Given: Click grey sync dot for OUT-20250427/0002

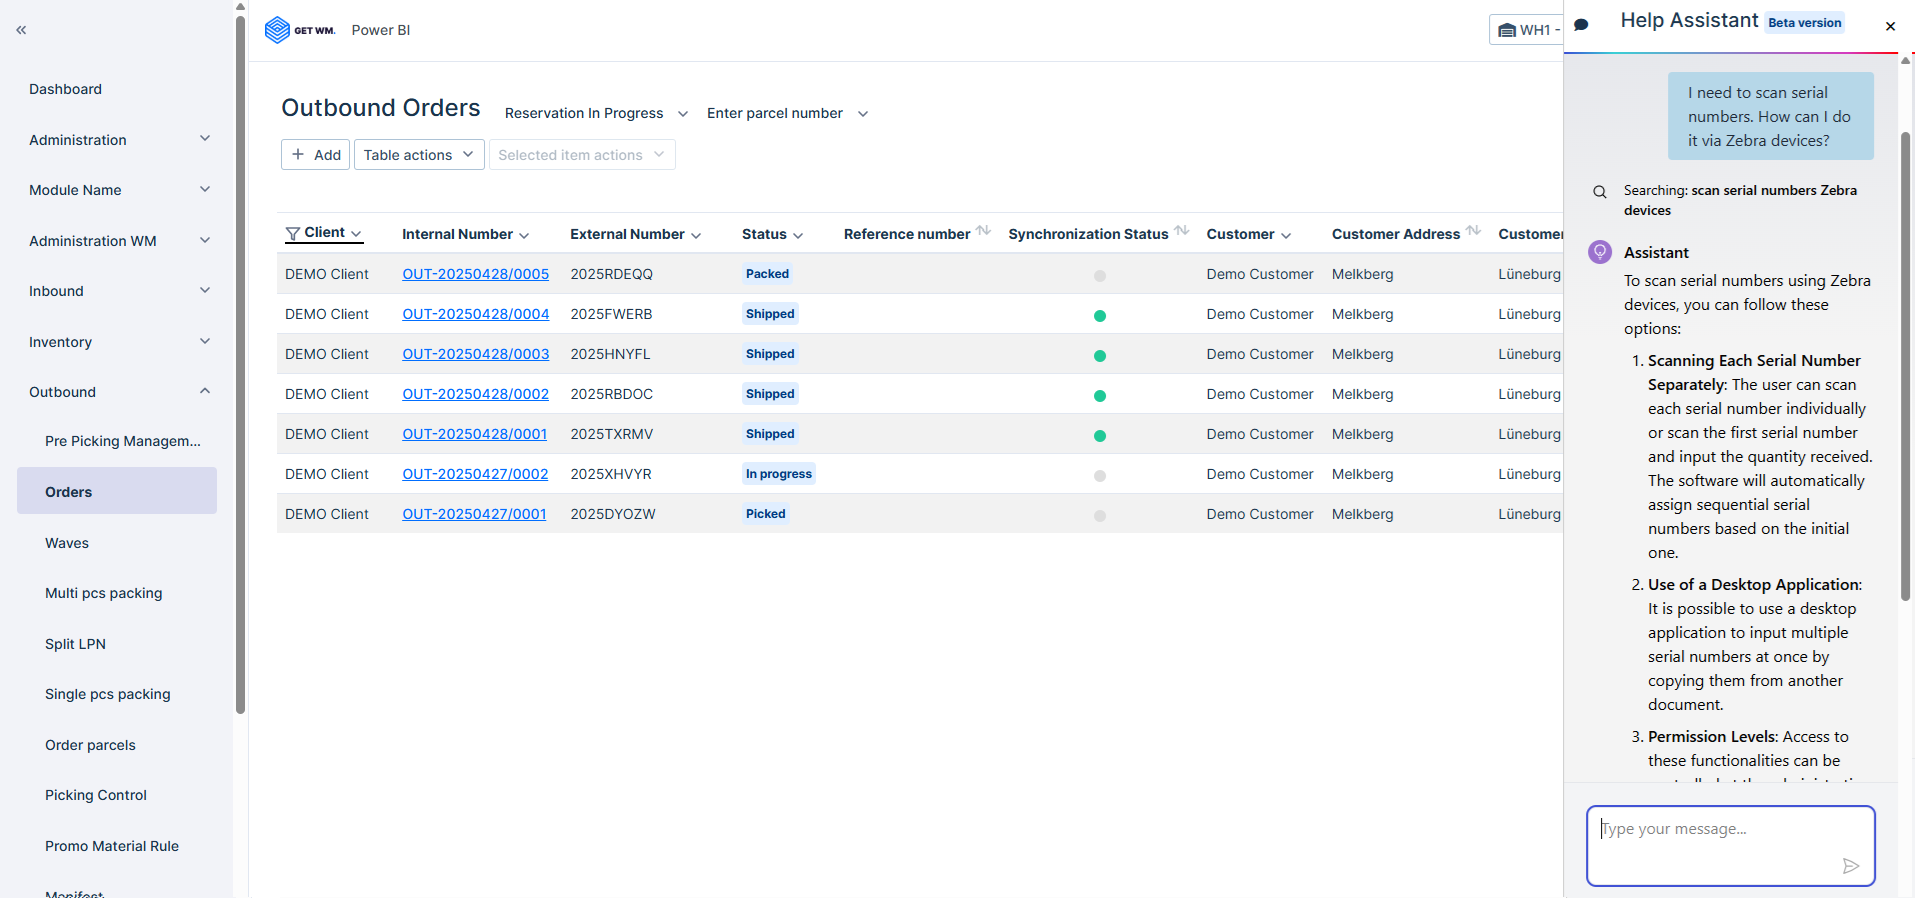Looking at the screenshot, I should [1100, 476].
